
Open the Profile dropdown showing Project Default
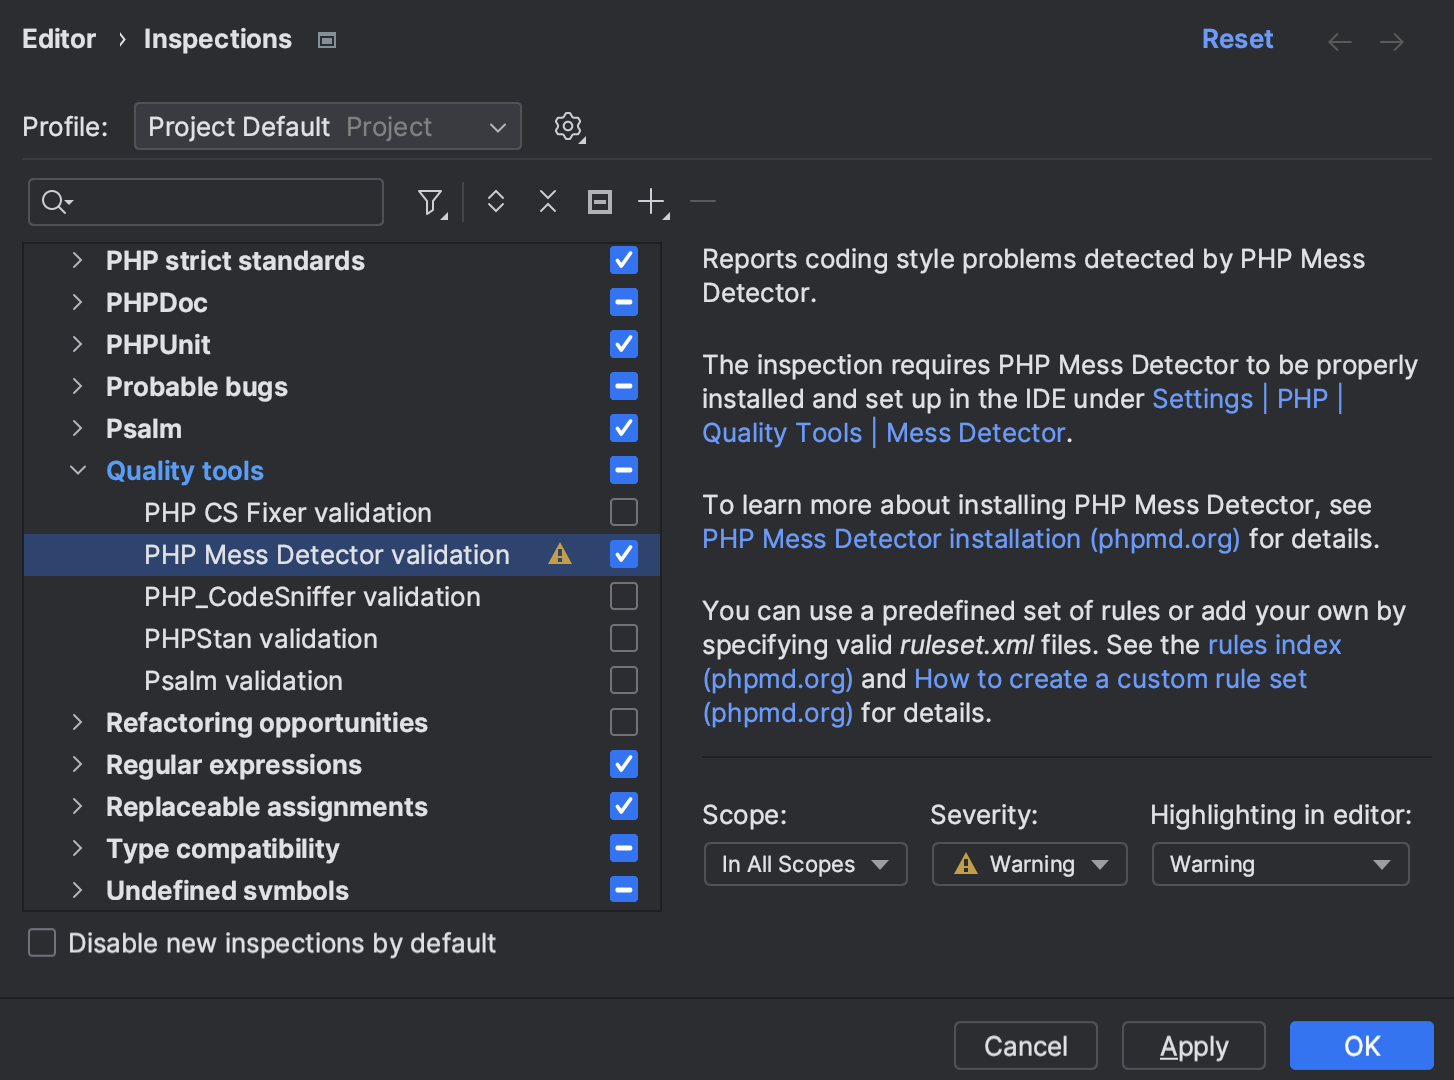pos(328,126)
